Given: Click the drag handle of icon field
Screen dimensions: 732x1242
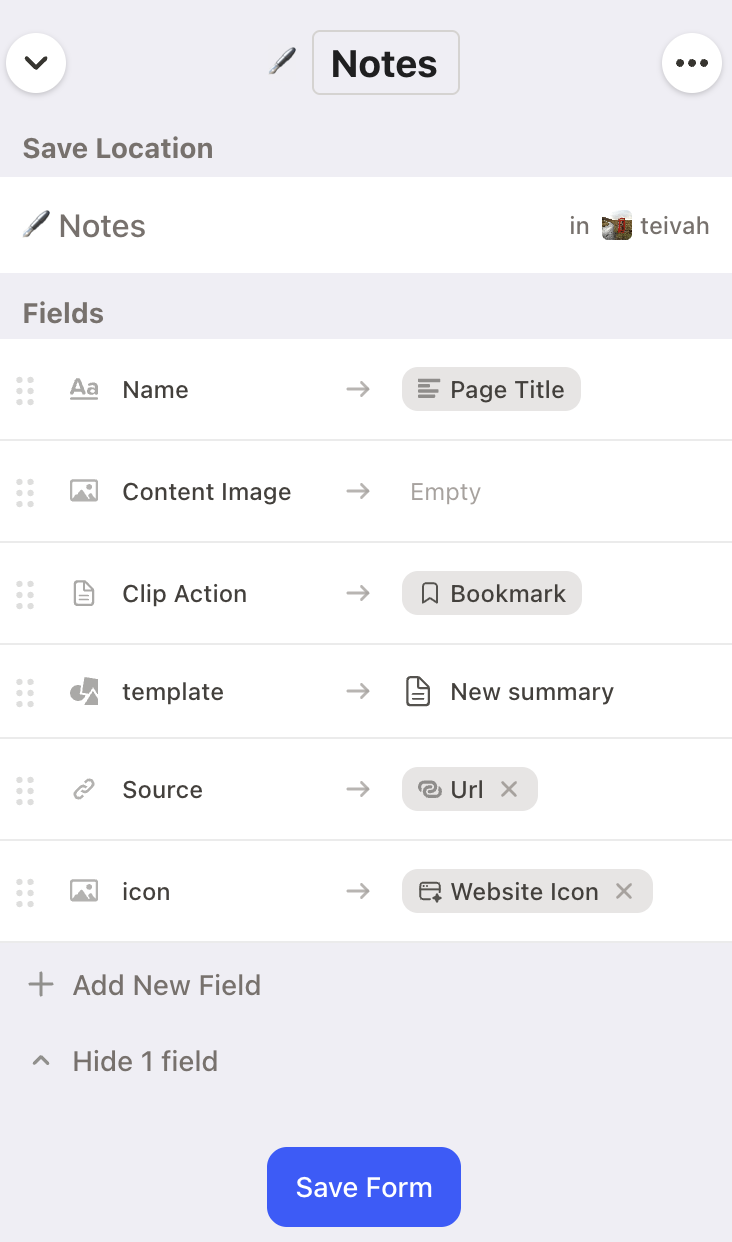Looking at the screenshot, I should (x=25, y=891).
